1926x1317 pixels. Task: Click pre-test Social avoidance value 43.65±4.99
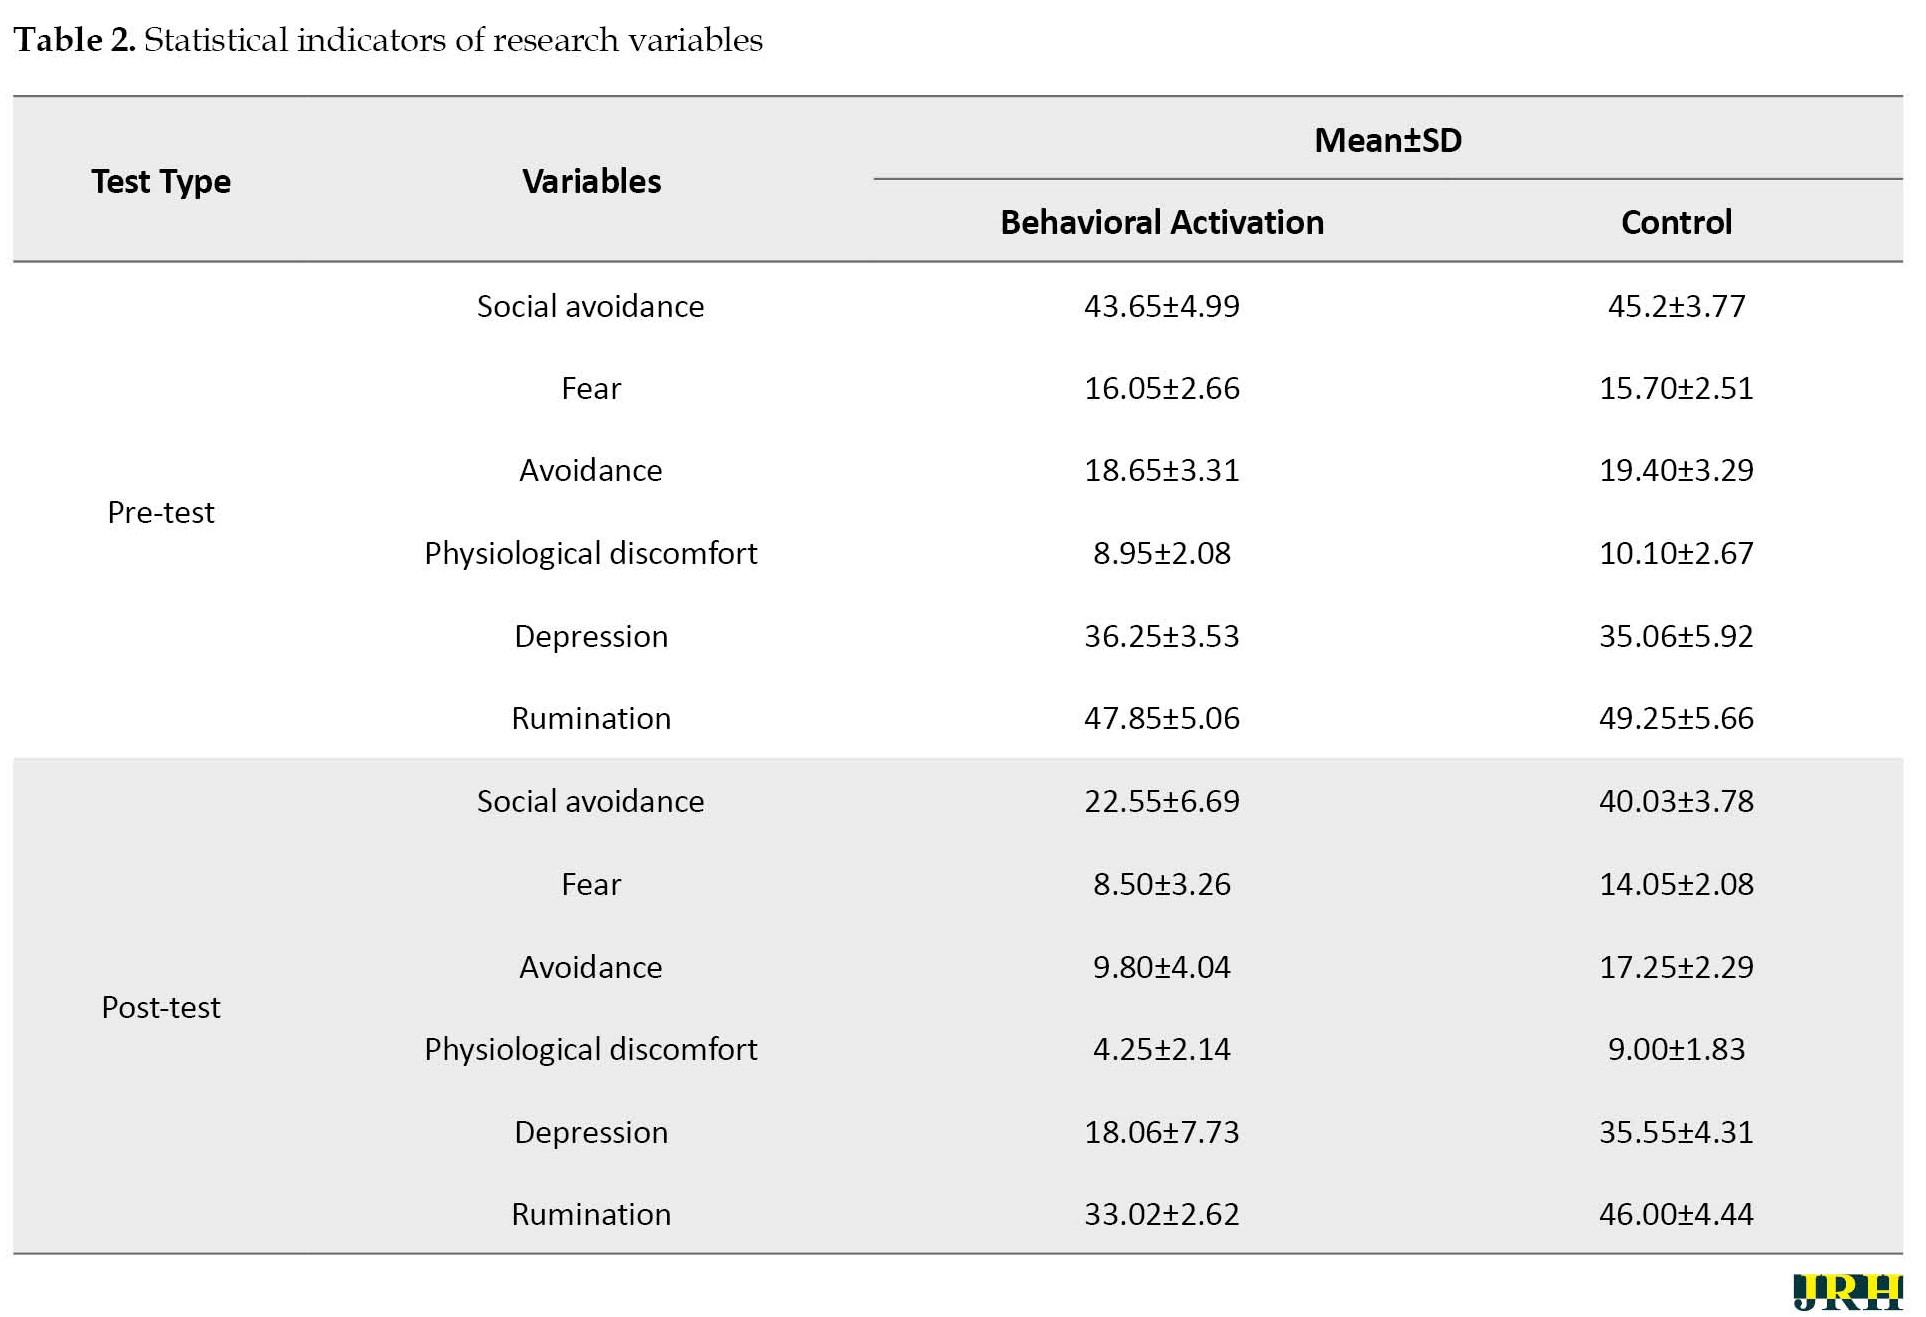click(x=1162, y=306)
